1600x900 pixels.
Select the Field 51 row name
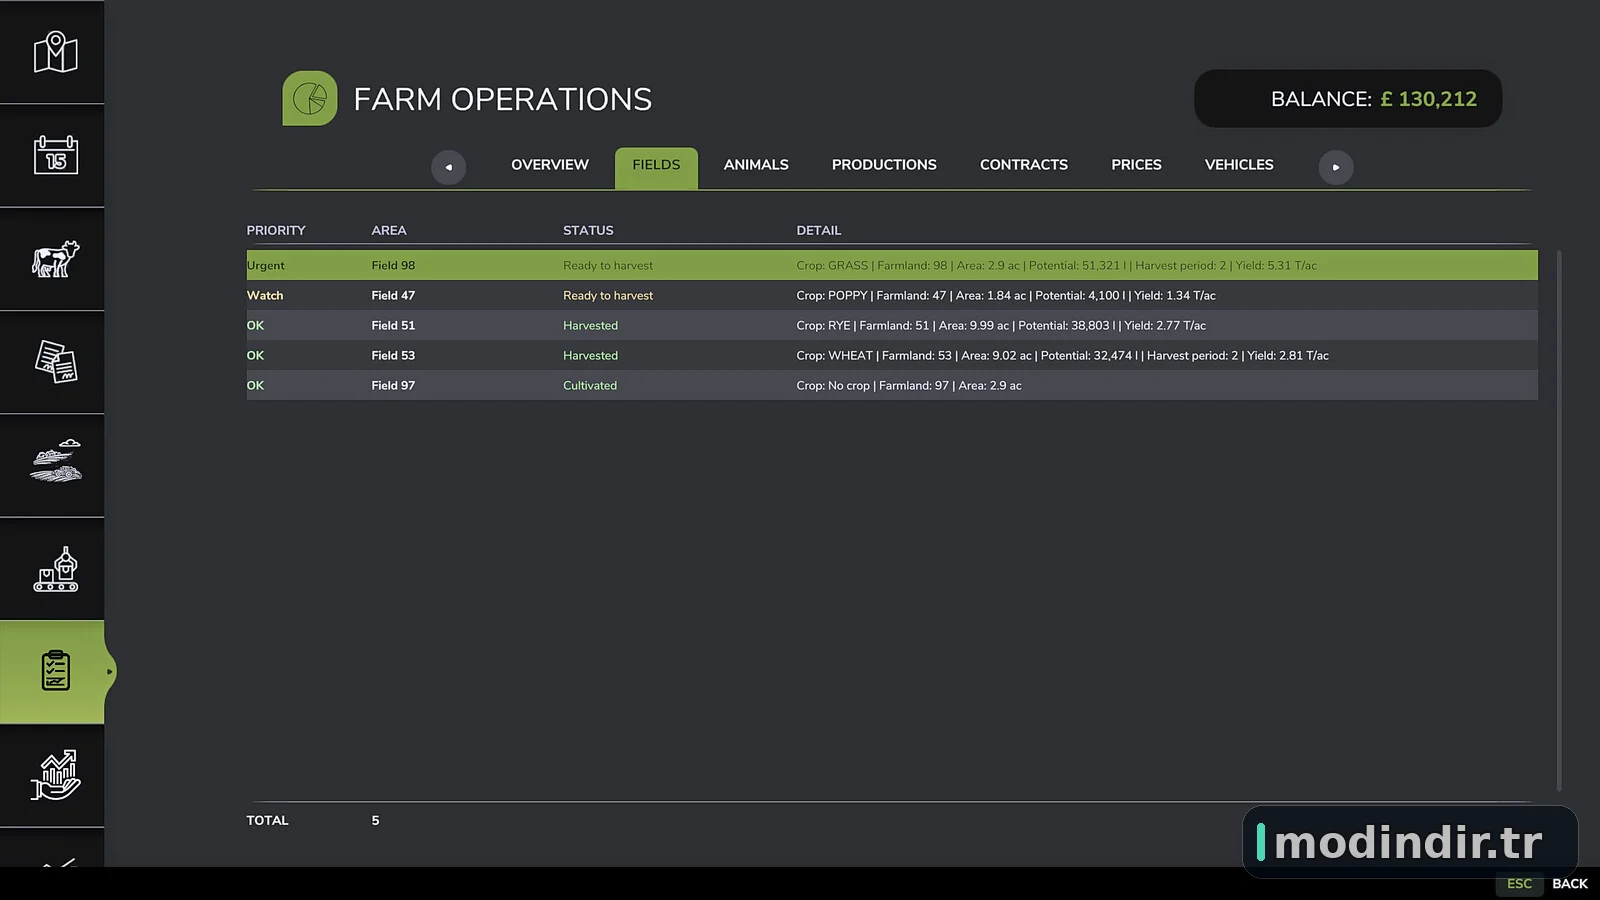point(393,325)
